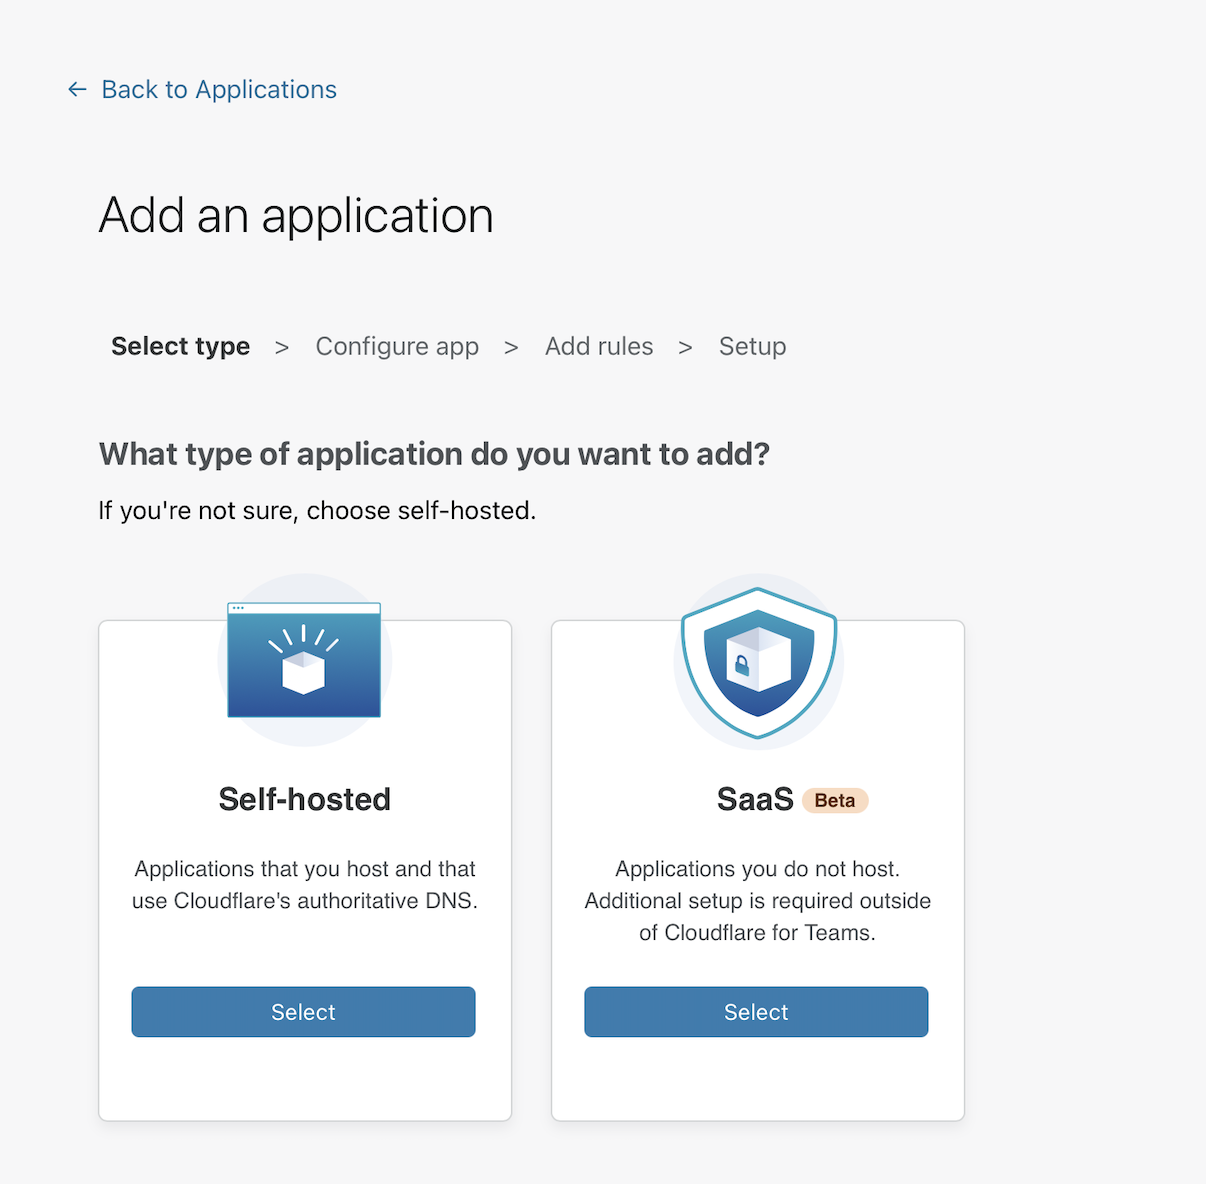Screen dimensions: 1206x1184
Task: Go to the Setup step
Action: (752, 347)
